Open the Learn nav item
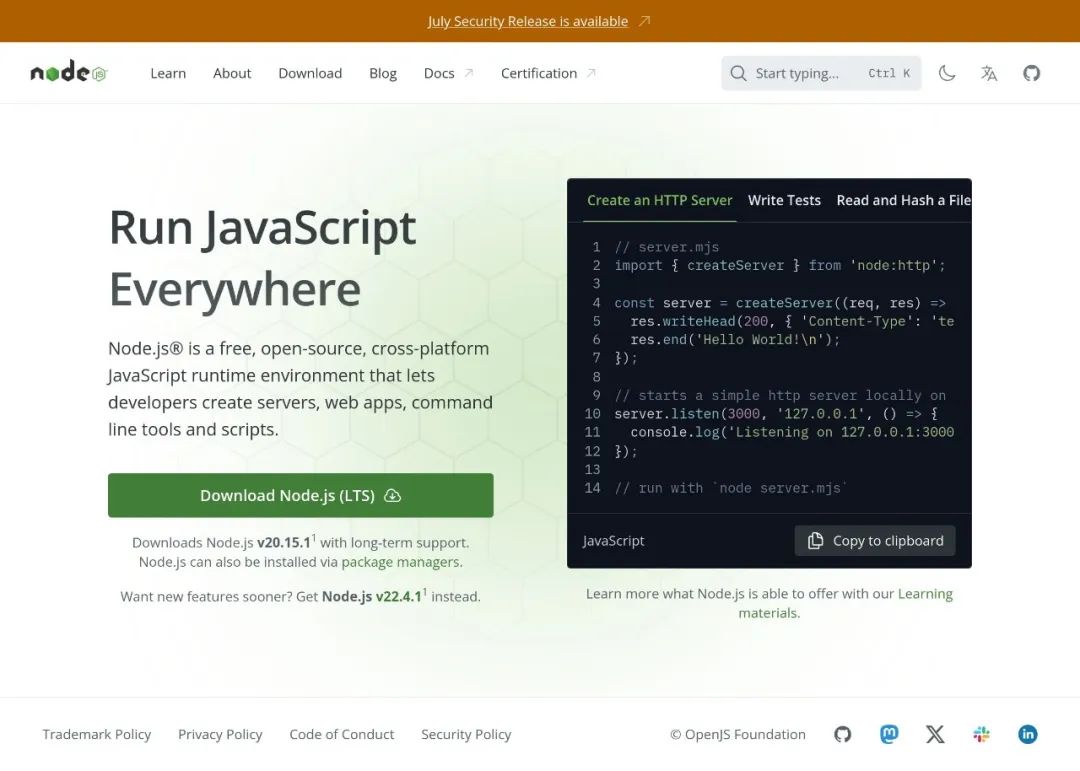 click(168, 73)
